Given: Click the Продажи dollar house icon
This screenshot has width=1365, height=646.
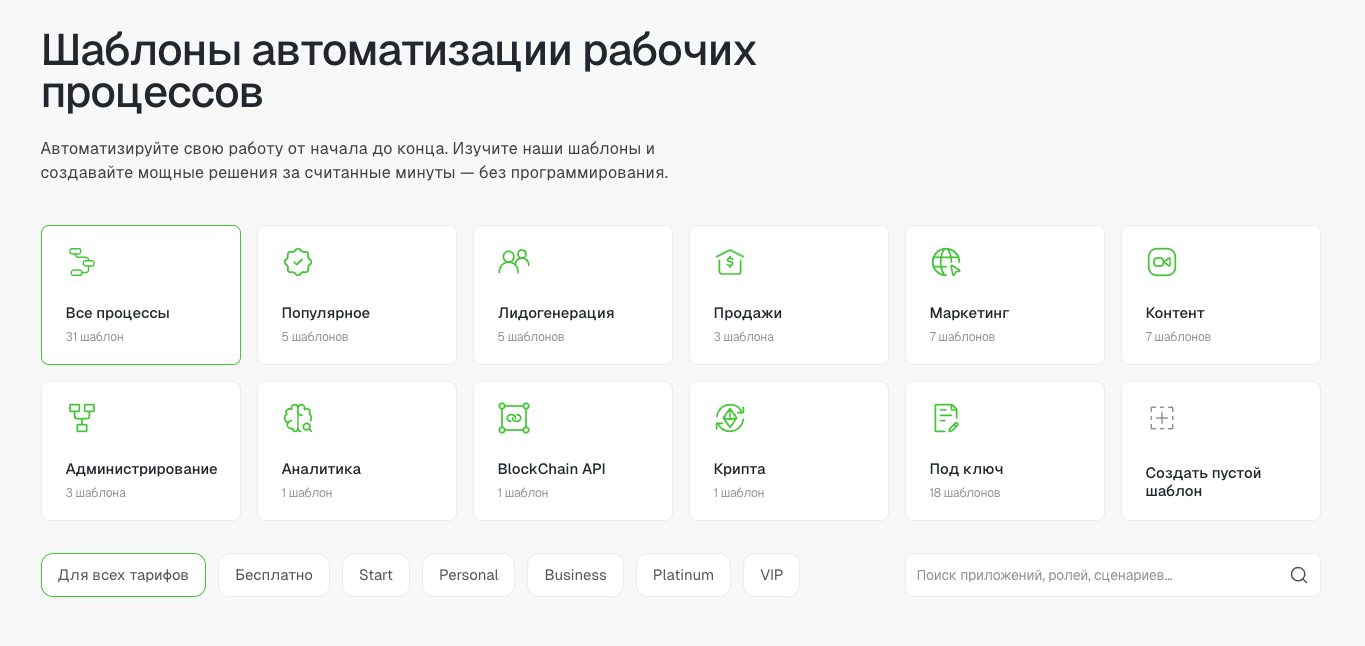Looking at the screenshot, I should 730,262.
